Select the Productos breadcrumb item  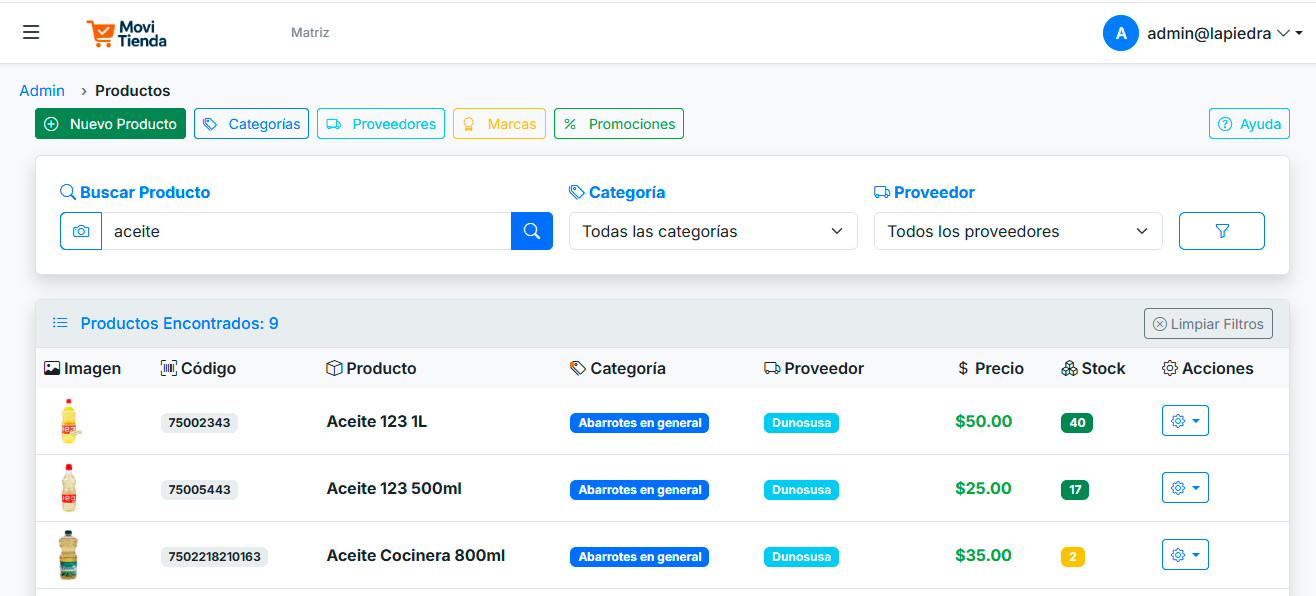coord(132,90)
